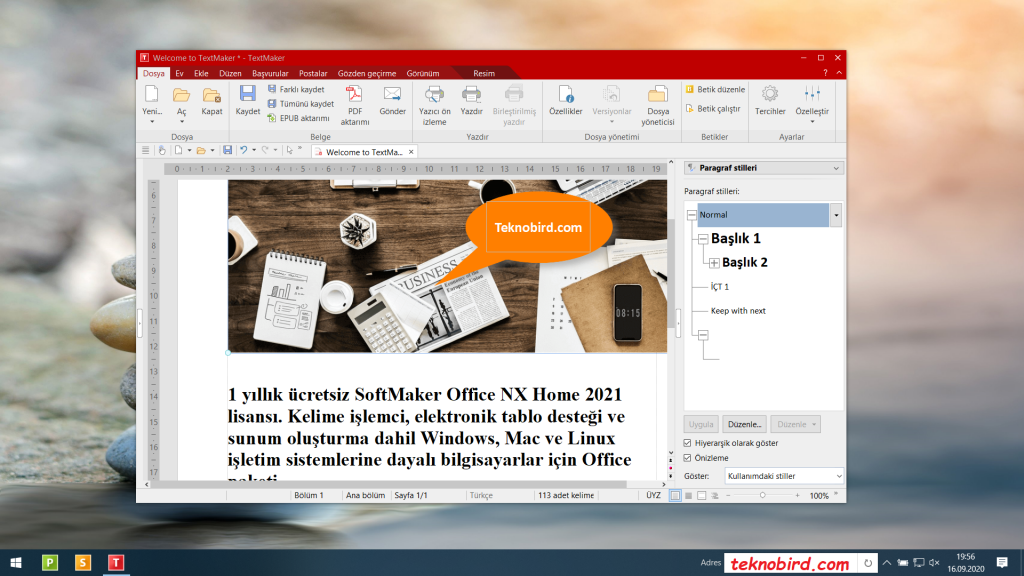The image size is (1024, 576).
Task: Click zoom out minus button
Action: coord(728,496)
